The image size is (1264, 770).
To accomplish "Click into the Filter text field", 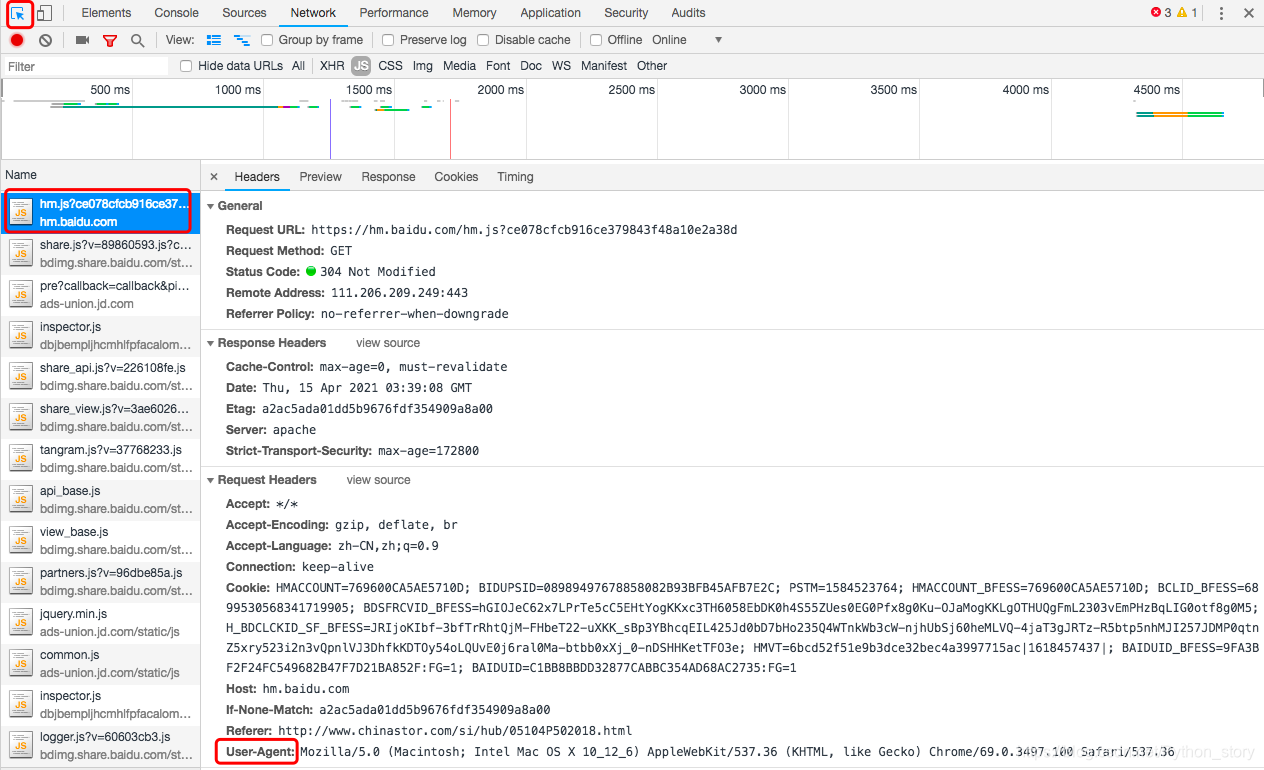I will click(x=85, y=66).
